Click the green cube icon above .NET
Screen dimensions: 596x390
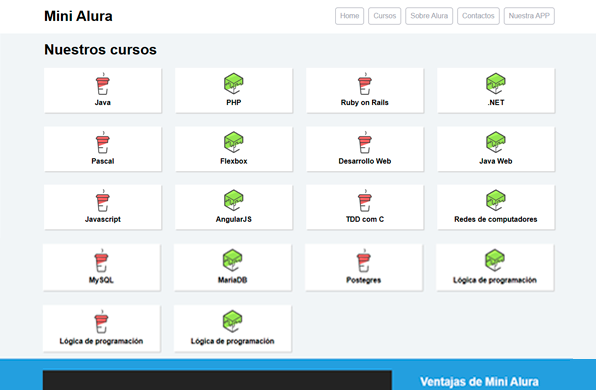coord(496,84)
